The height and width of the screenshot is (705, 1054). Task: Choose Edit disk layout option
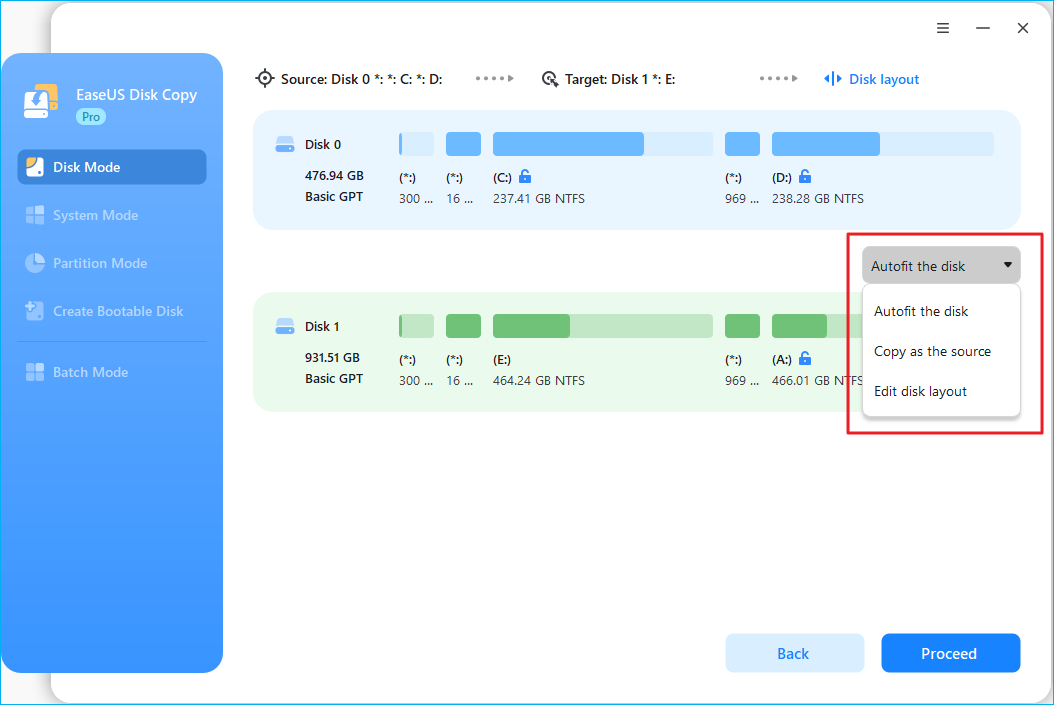941,391
